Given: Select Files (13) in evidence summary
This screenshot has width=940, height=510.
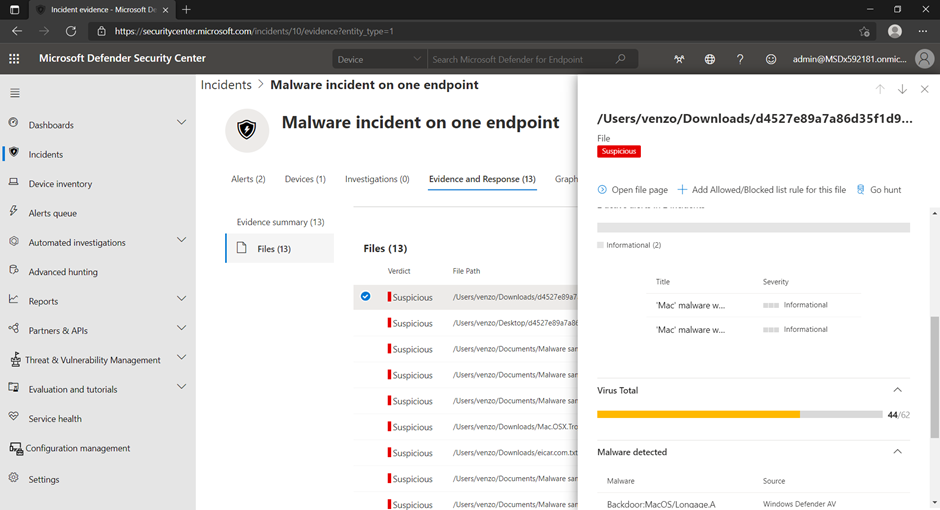Looking at the screenshot, I should click(280, 248).
